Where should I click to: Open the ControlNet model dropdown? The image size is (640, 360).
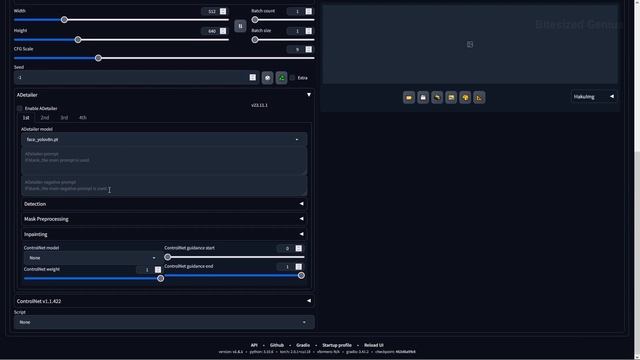click(x=91, y=258)
